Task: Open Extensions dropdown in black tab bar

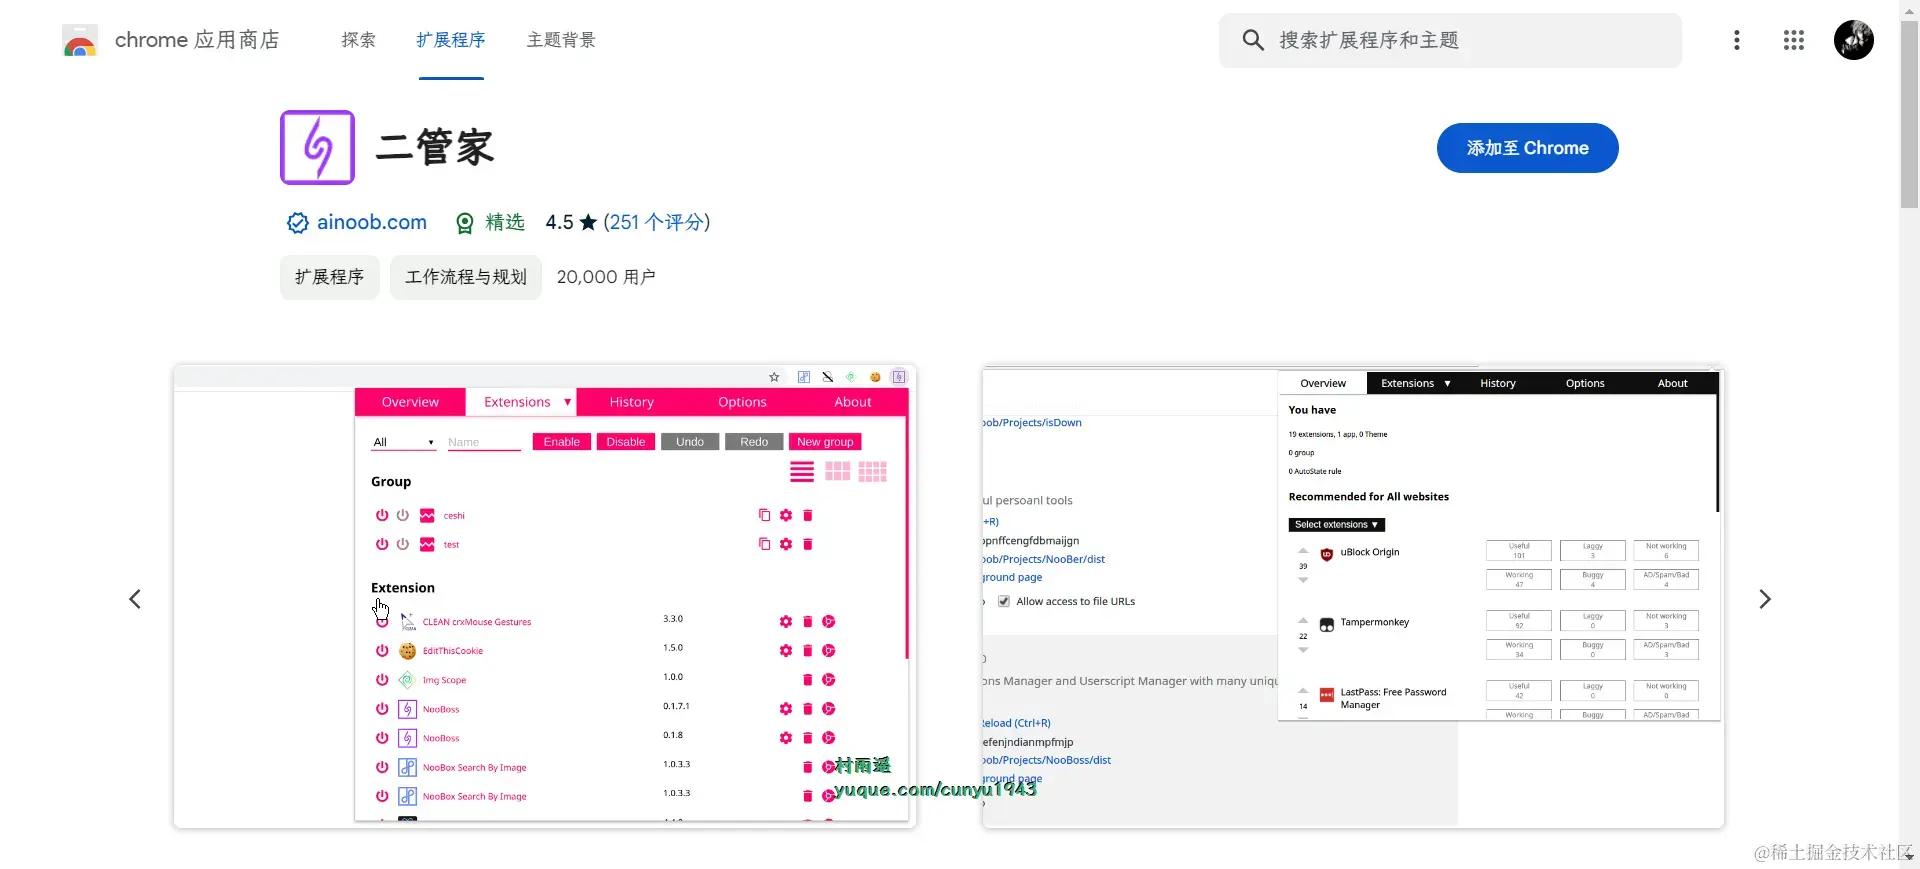Action: coord(1415,383)
